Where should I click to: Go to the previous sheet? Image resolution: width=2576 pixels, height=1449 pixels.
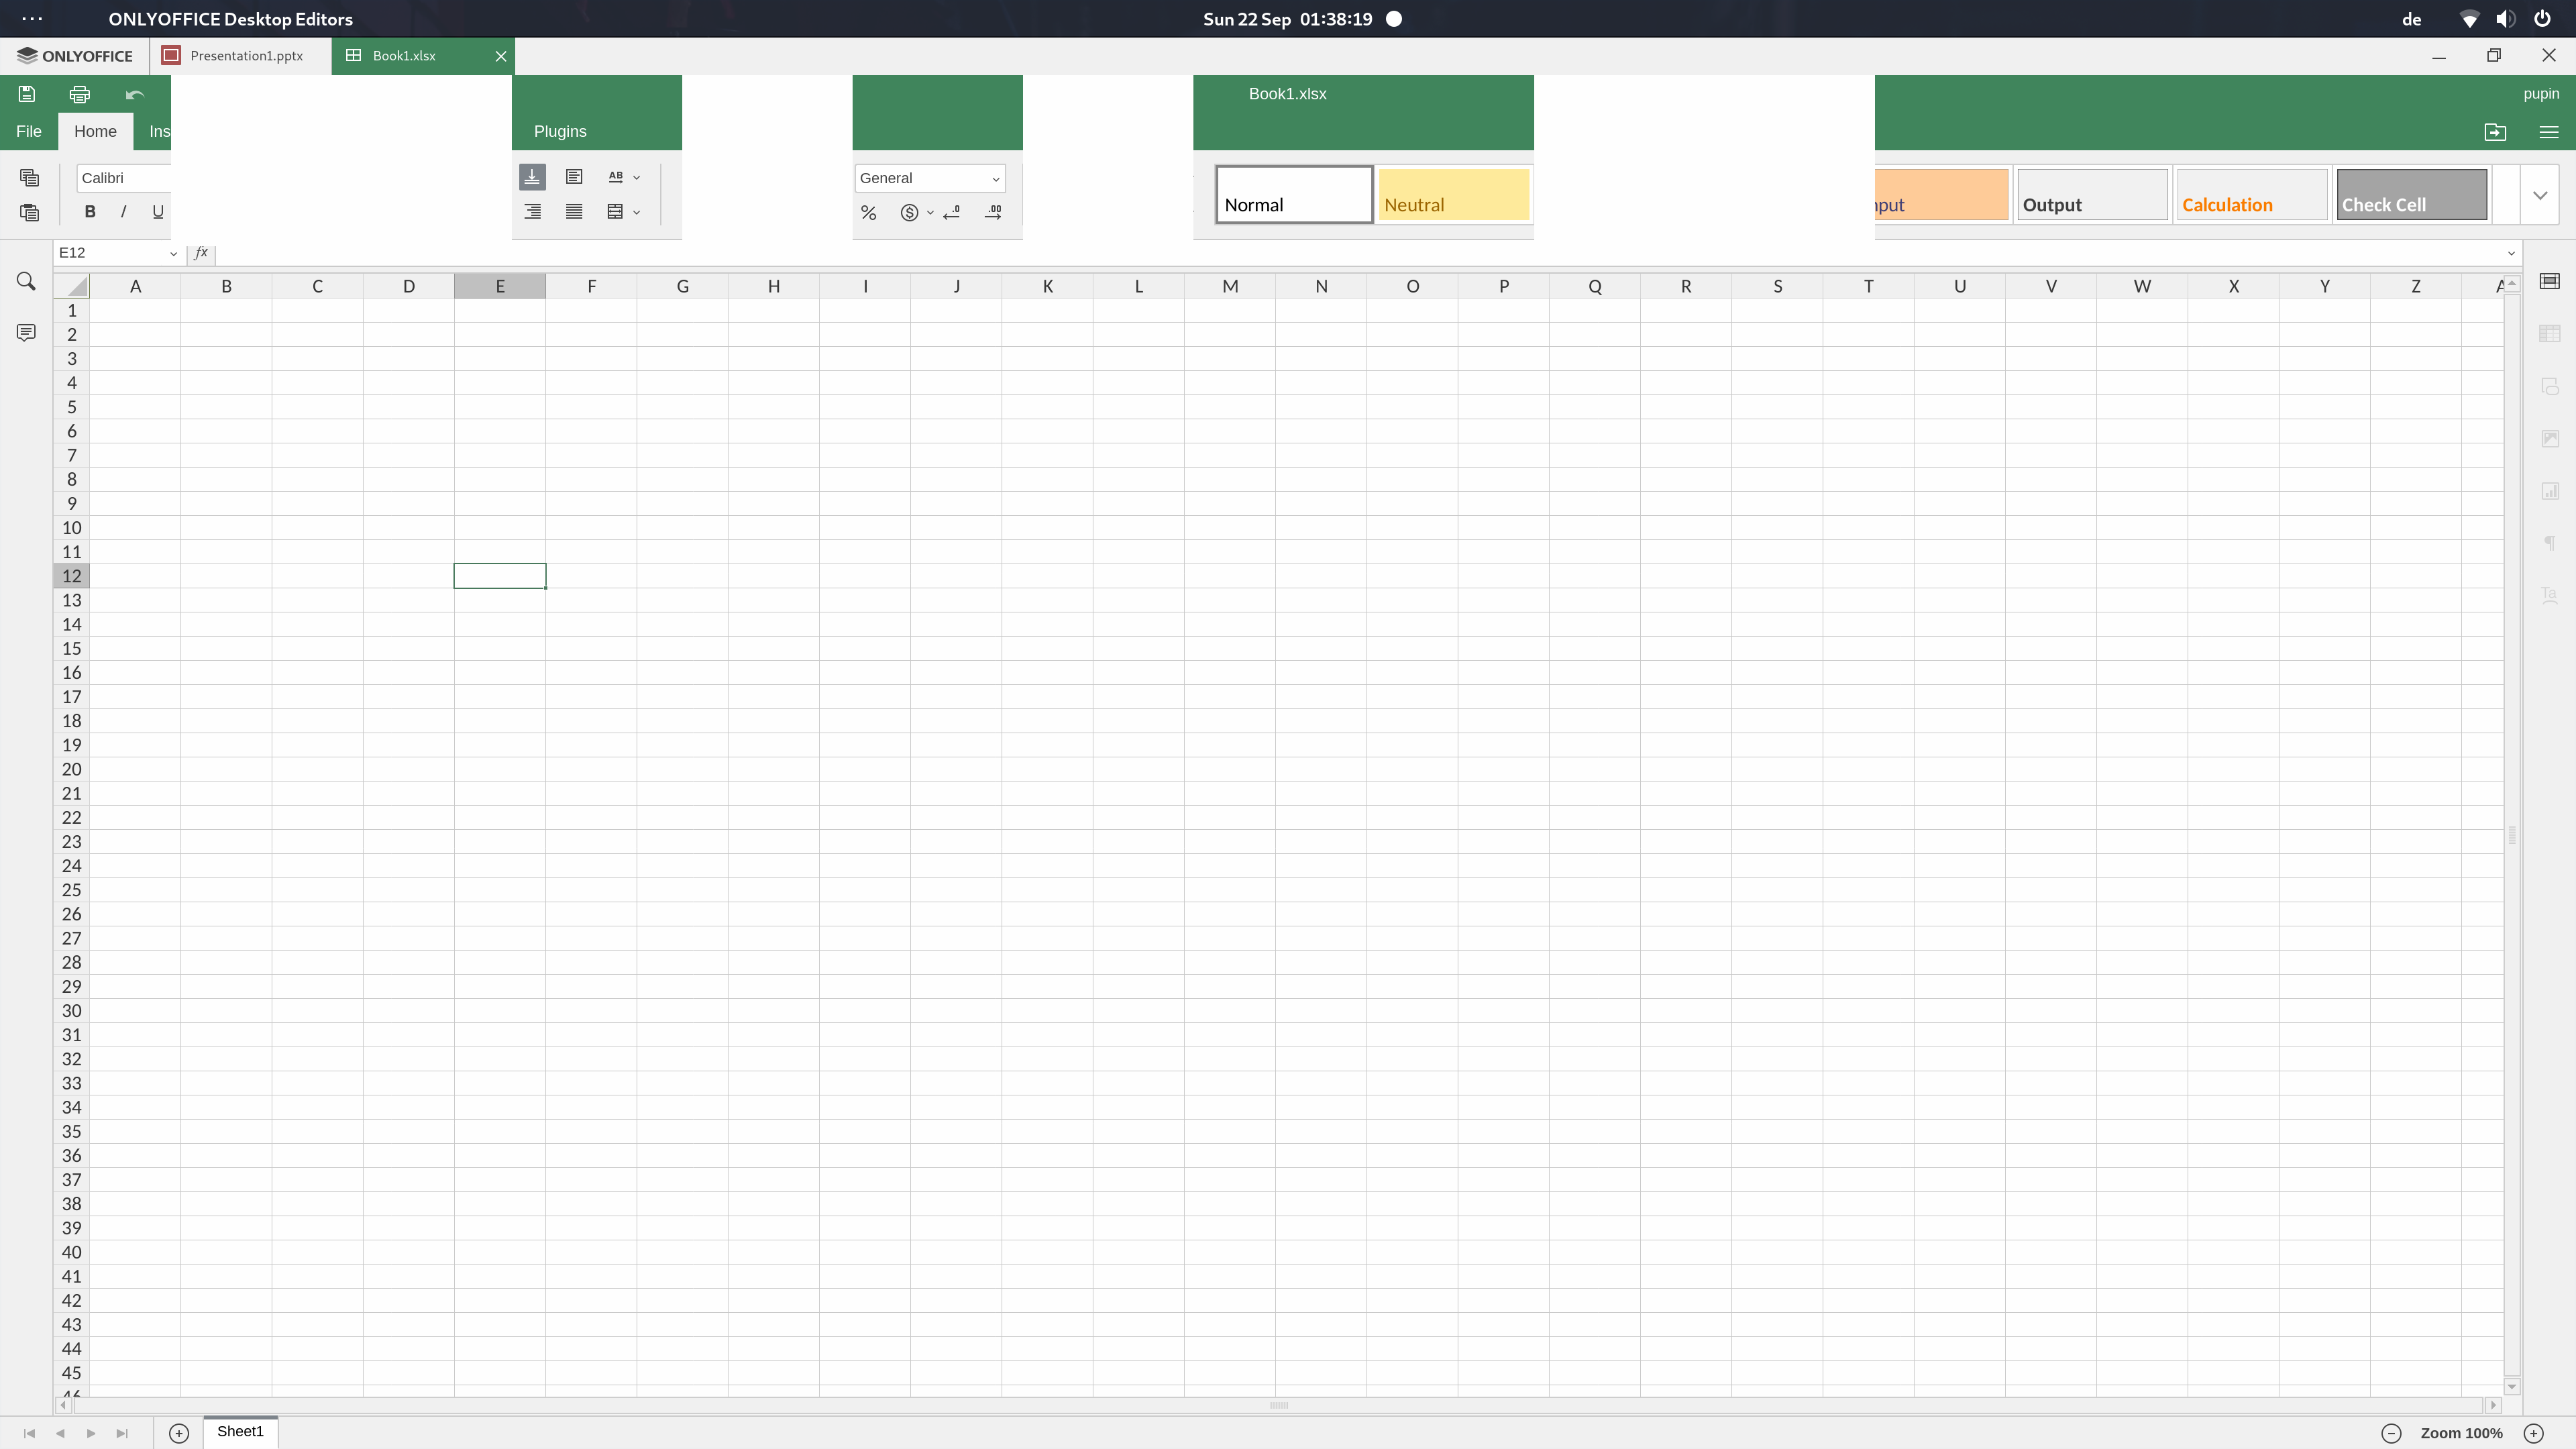coord(60,1433)
